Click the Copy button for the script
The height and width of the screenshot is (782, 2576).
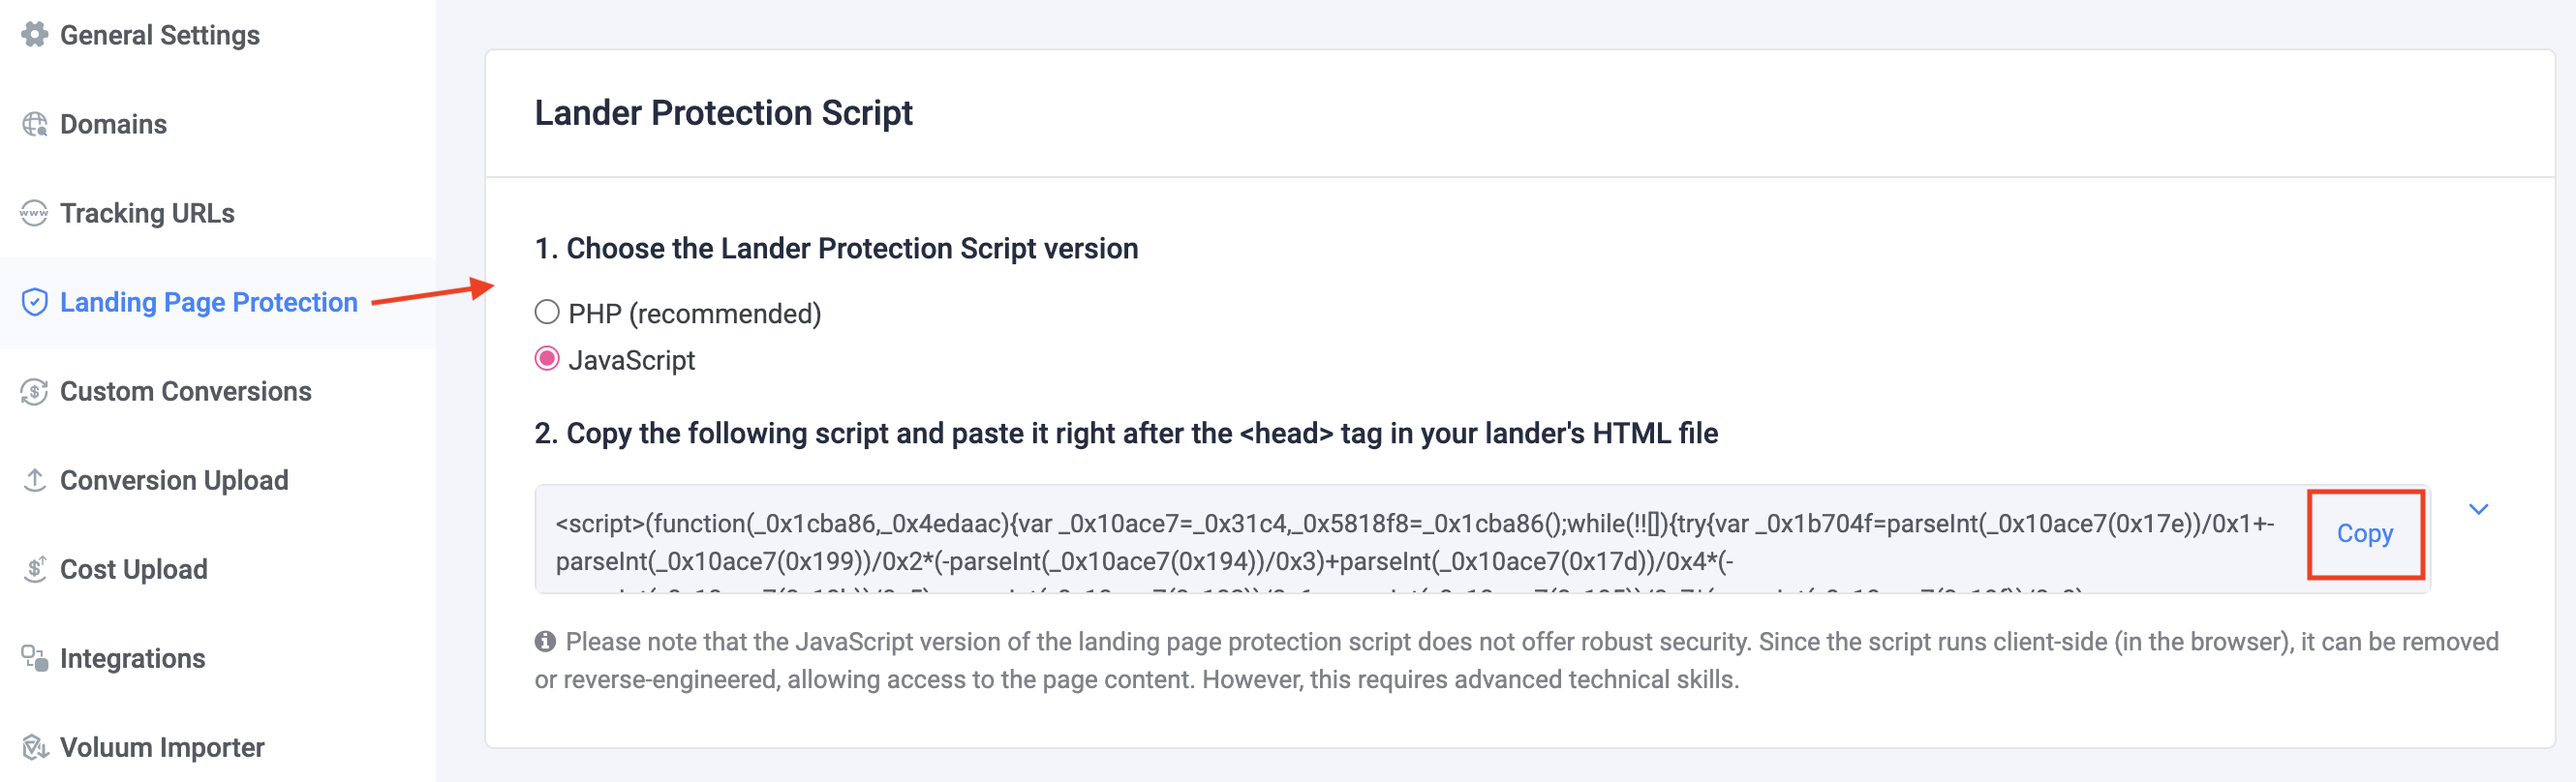[x=2364, y=534]
